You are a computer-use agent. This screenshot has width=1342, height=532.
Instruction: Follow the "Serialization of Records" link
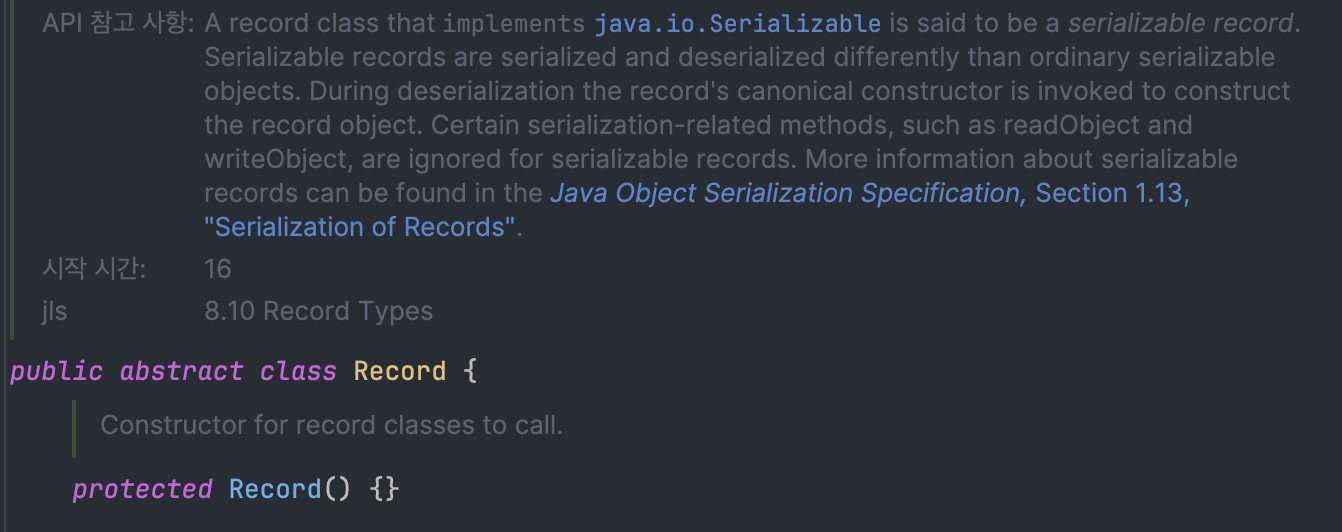point(360,227)
